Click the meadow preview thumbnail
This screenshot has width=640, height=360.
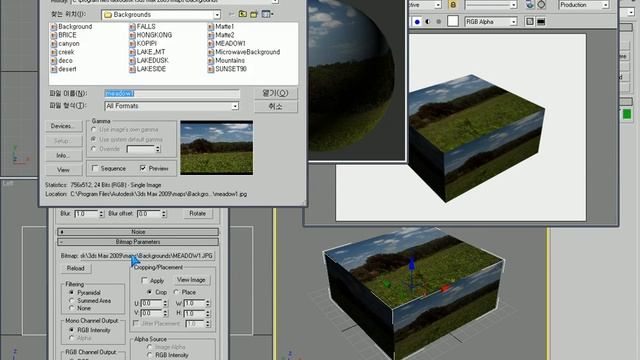tap(216, 148)
